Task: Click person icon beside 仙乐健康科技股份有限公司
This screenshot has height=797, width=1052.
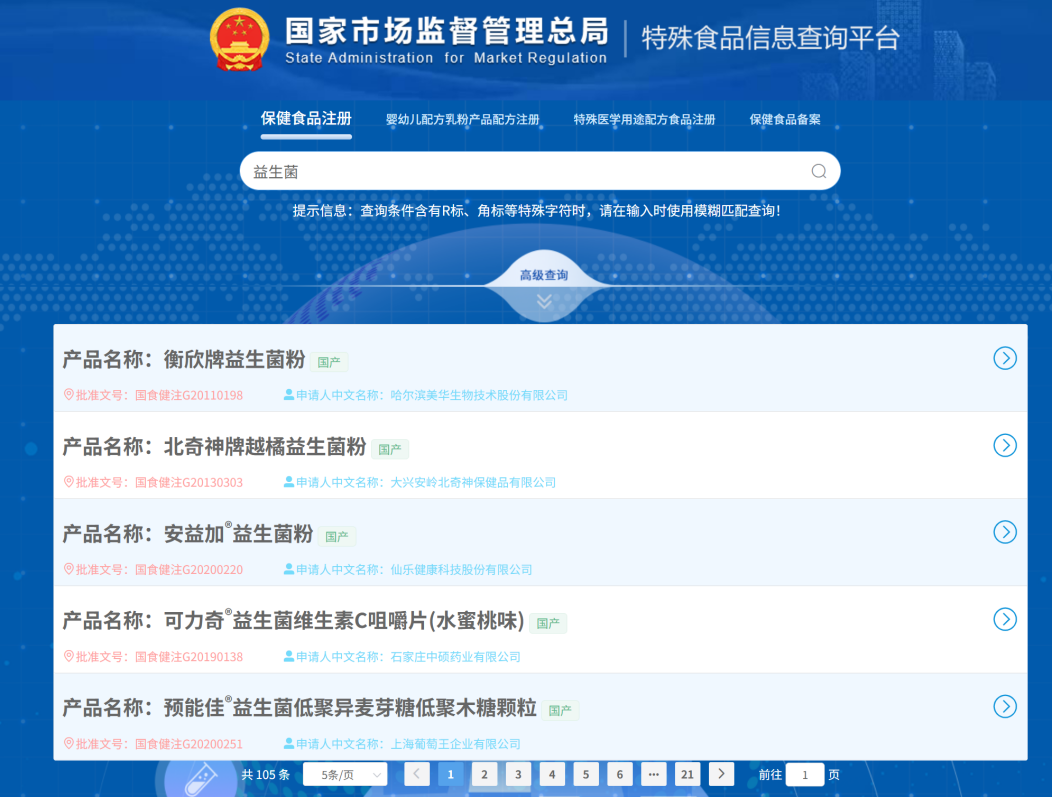Action: [288, 569]
